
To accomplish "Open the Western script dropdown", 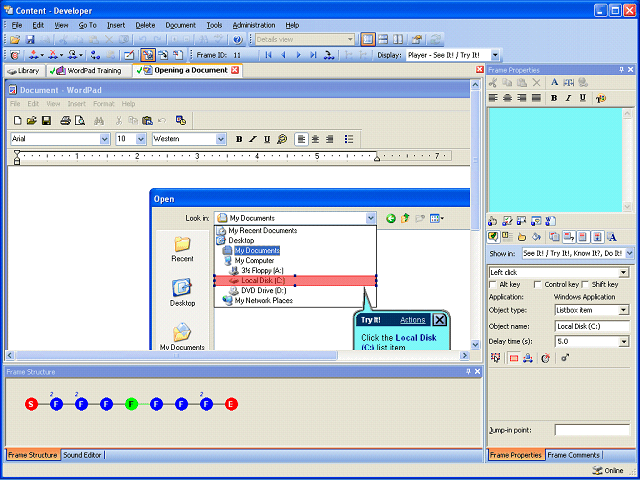I will tap(221, 139).
